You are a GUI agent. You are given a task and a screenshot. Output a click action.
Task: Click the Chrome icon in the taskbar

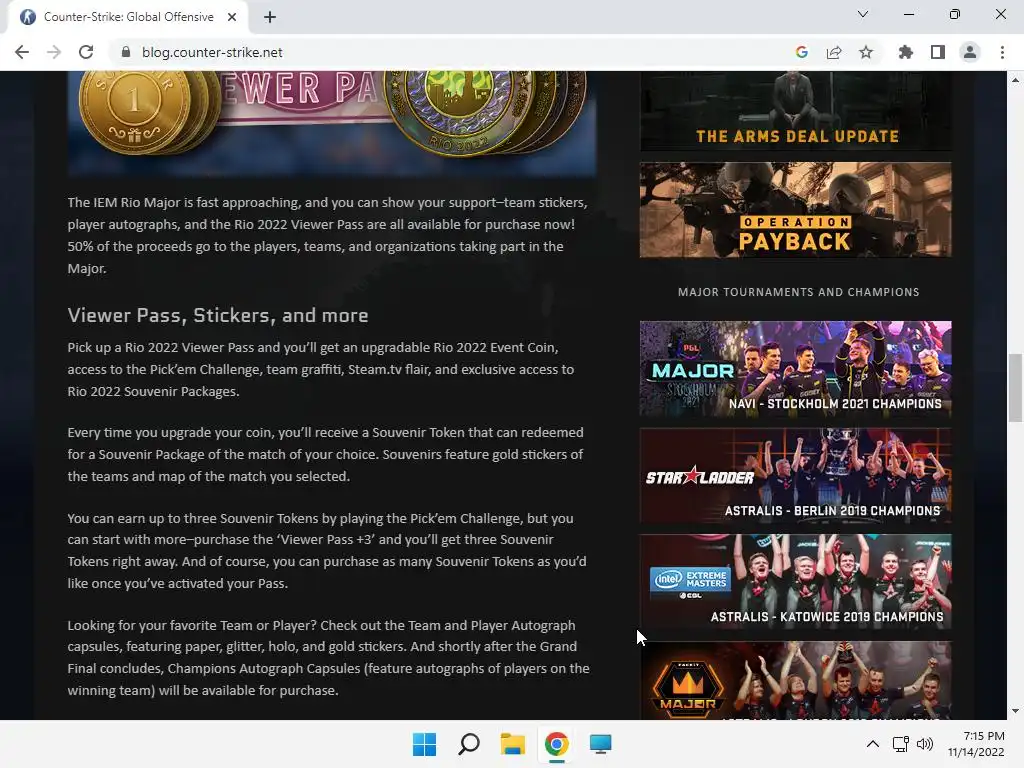pos(556,744)
